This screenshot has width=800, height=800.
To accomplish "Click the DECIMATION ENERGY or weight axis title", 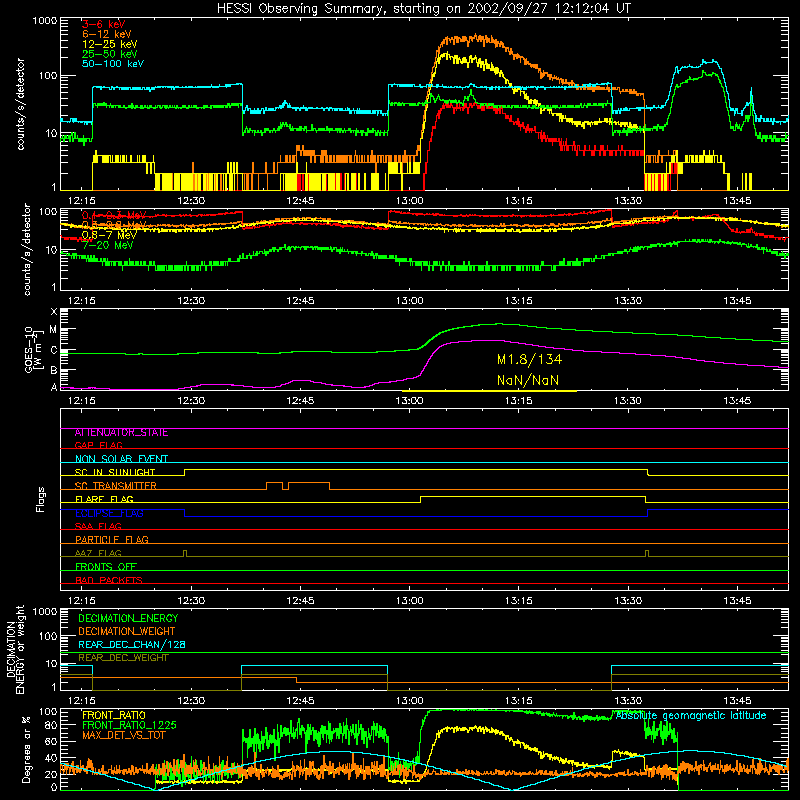I will 15,649.
